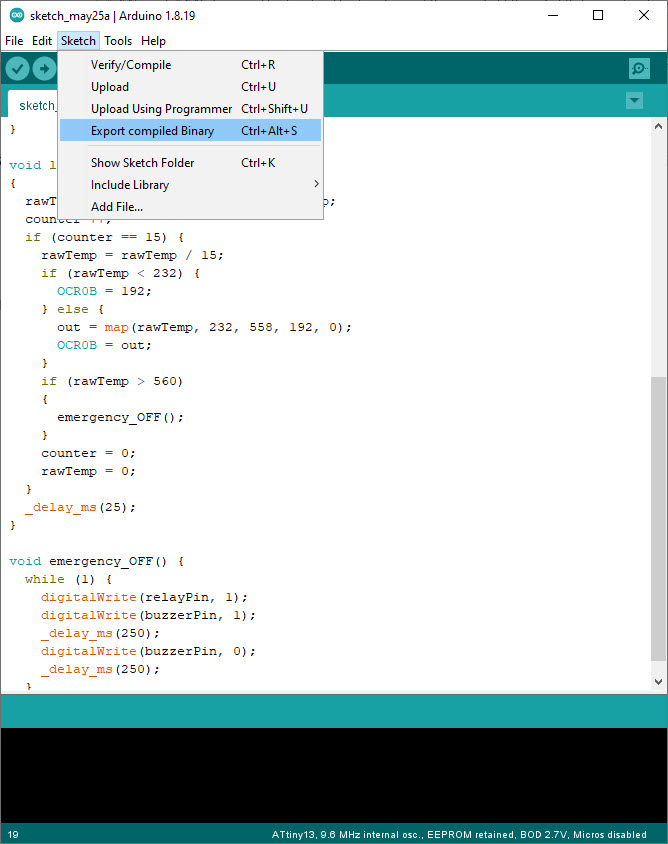Choose Show Sketch Folder

point(142,163)
